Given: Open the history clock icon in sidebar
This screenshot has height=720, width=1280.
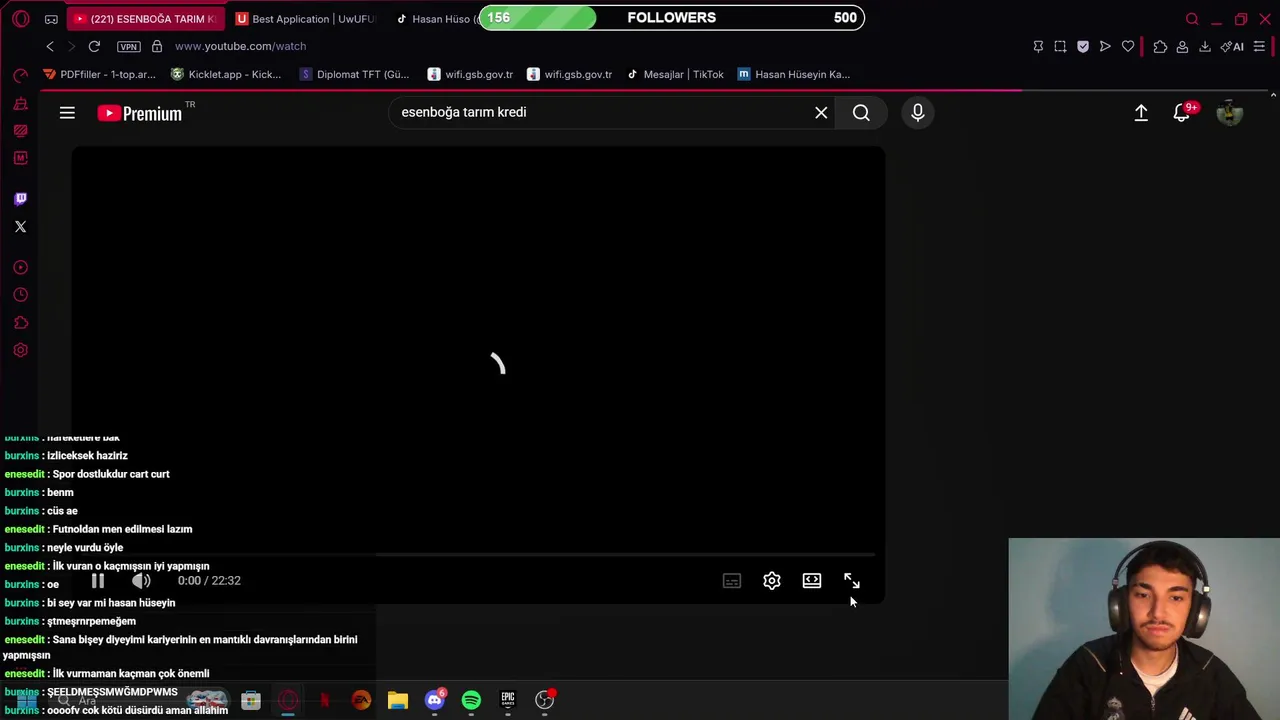Looking at the screenshot, I should point(21,295).
